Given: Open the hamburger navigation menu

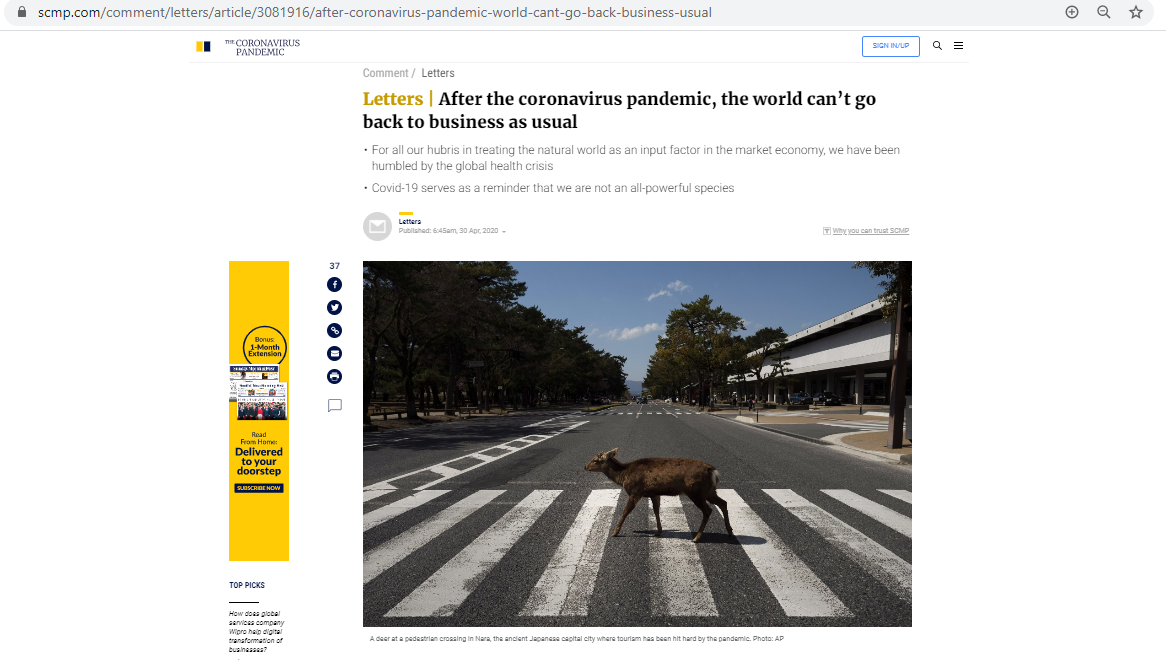Looking at the screenshot, I should point(959,46).
